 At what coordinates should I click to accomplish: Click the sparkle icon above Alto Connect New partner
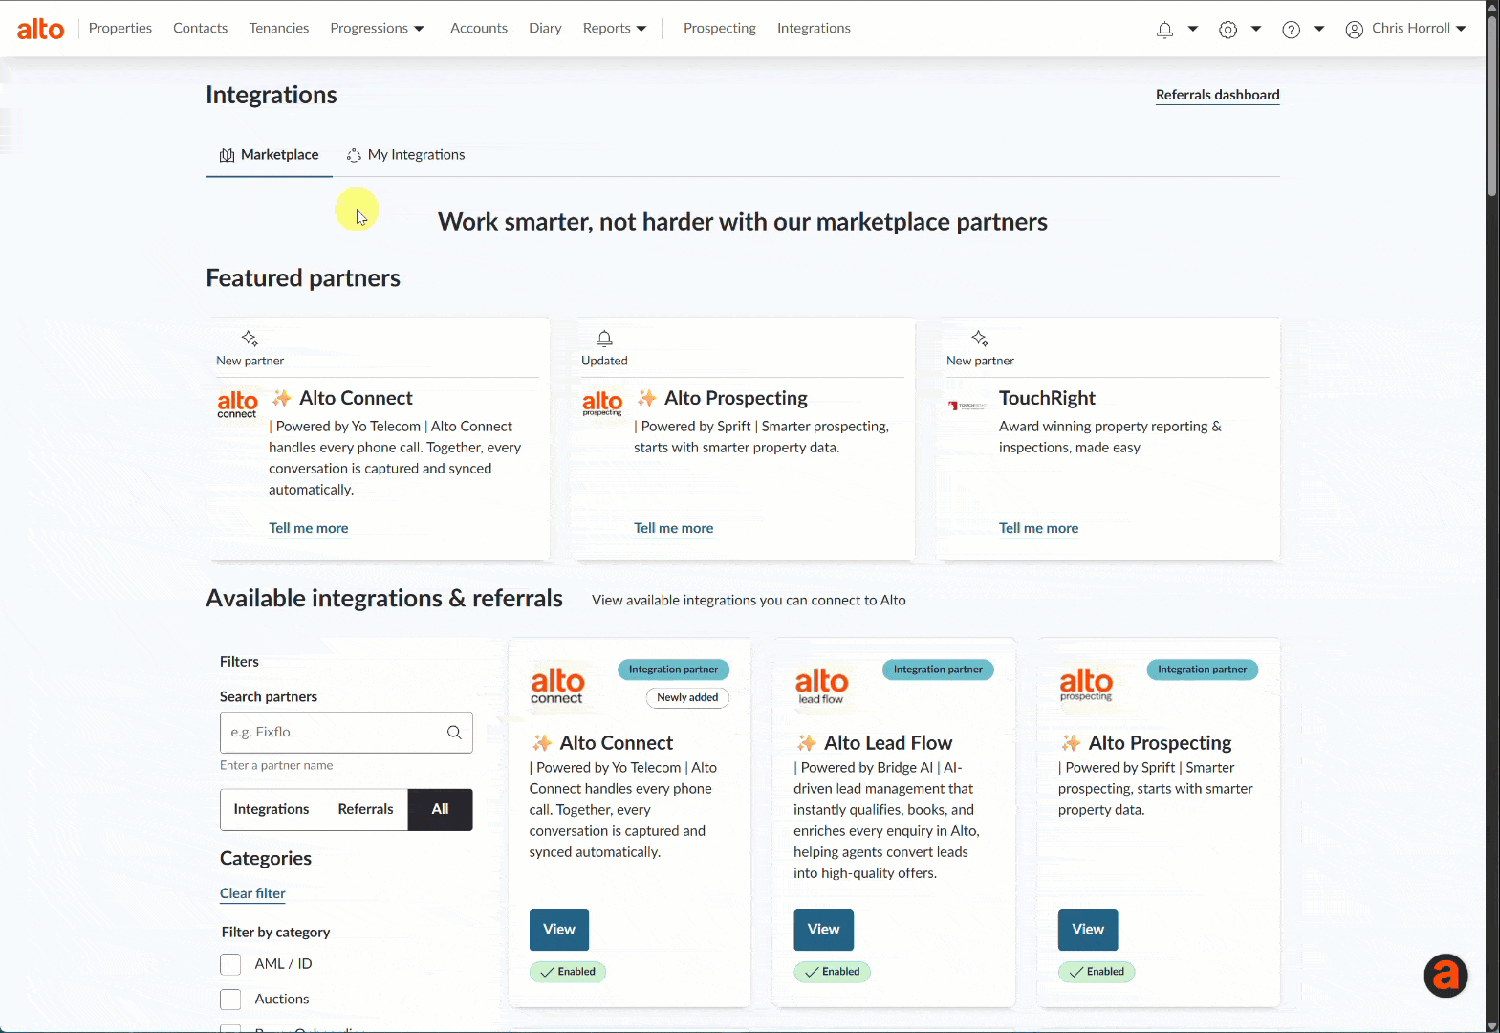(x=250, y=338)
